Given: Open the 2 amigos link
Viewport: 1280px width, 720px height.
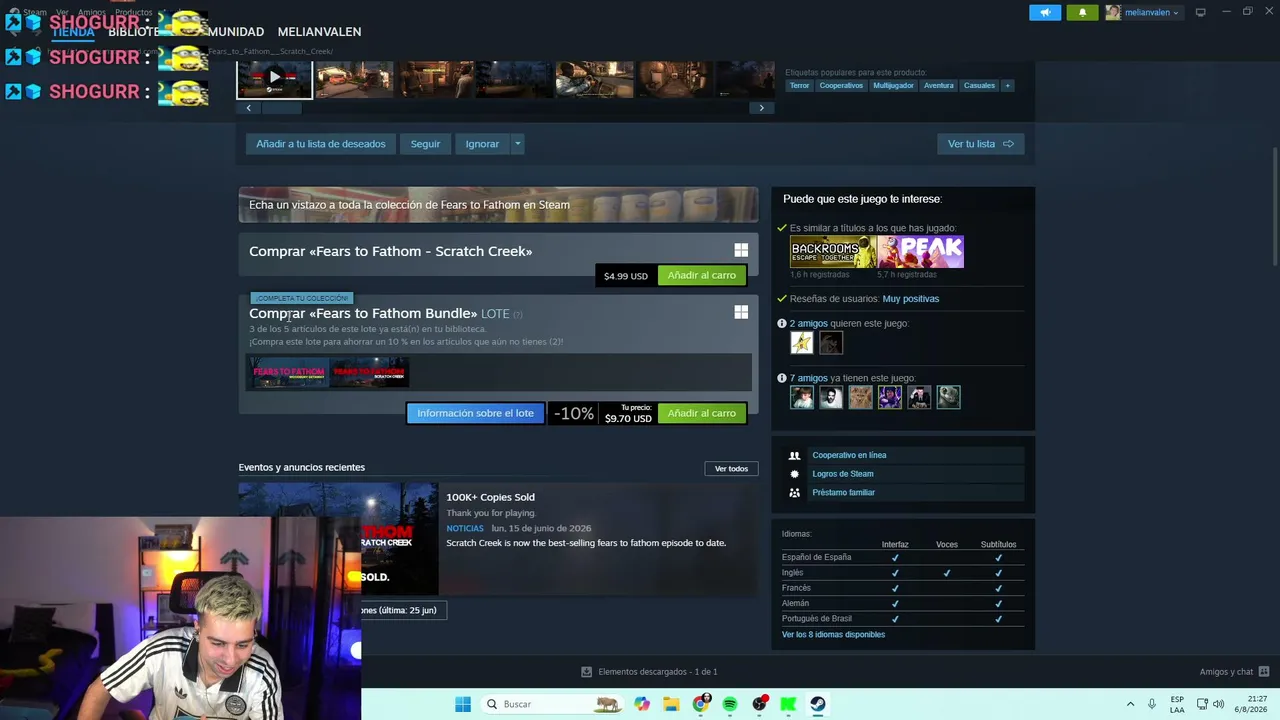Looking at the screenshot, I should click(x=808, y=324).
